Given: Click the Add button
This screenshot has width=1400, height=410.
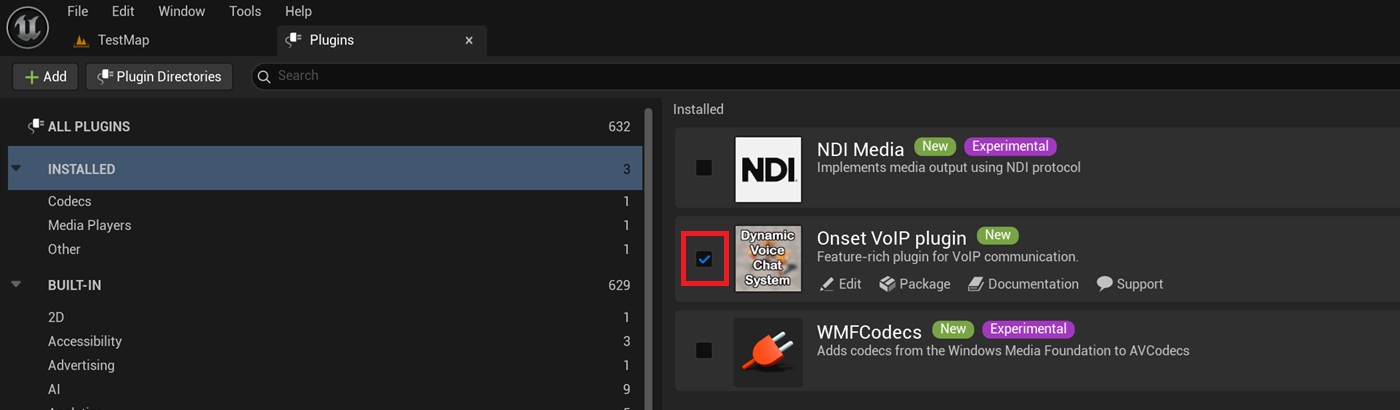Looking at the screenshot, I should pos(45,77).
